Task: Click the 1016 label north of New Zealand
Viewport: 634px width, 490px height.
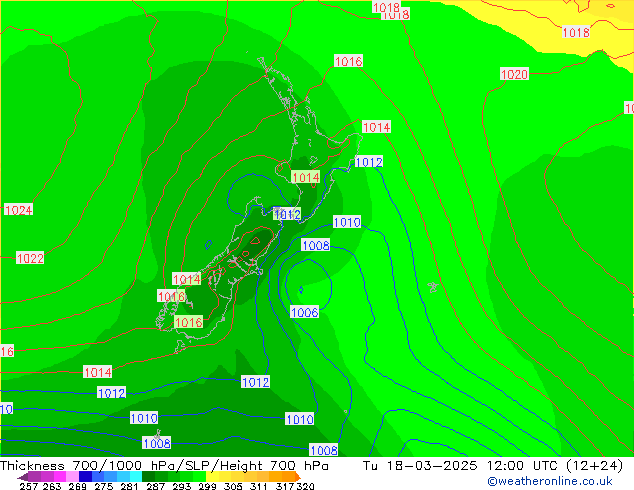Action: coord(349,61)
